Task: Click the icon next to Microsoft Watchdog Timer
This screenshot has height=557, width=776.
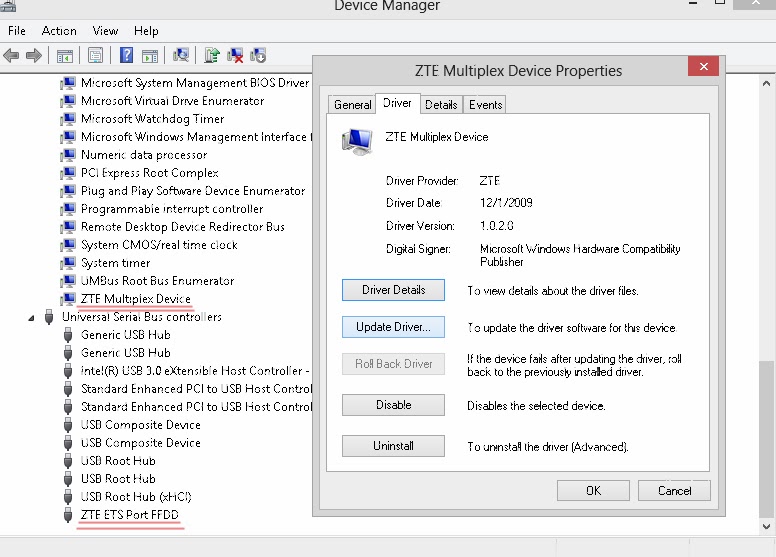Action: [68, 119]
